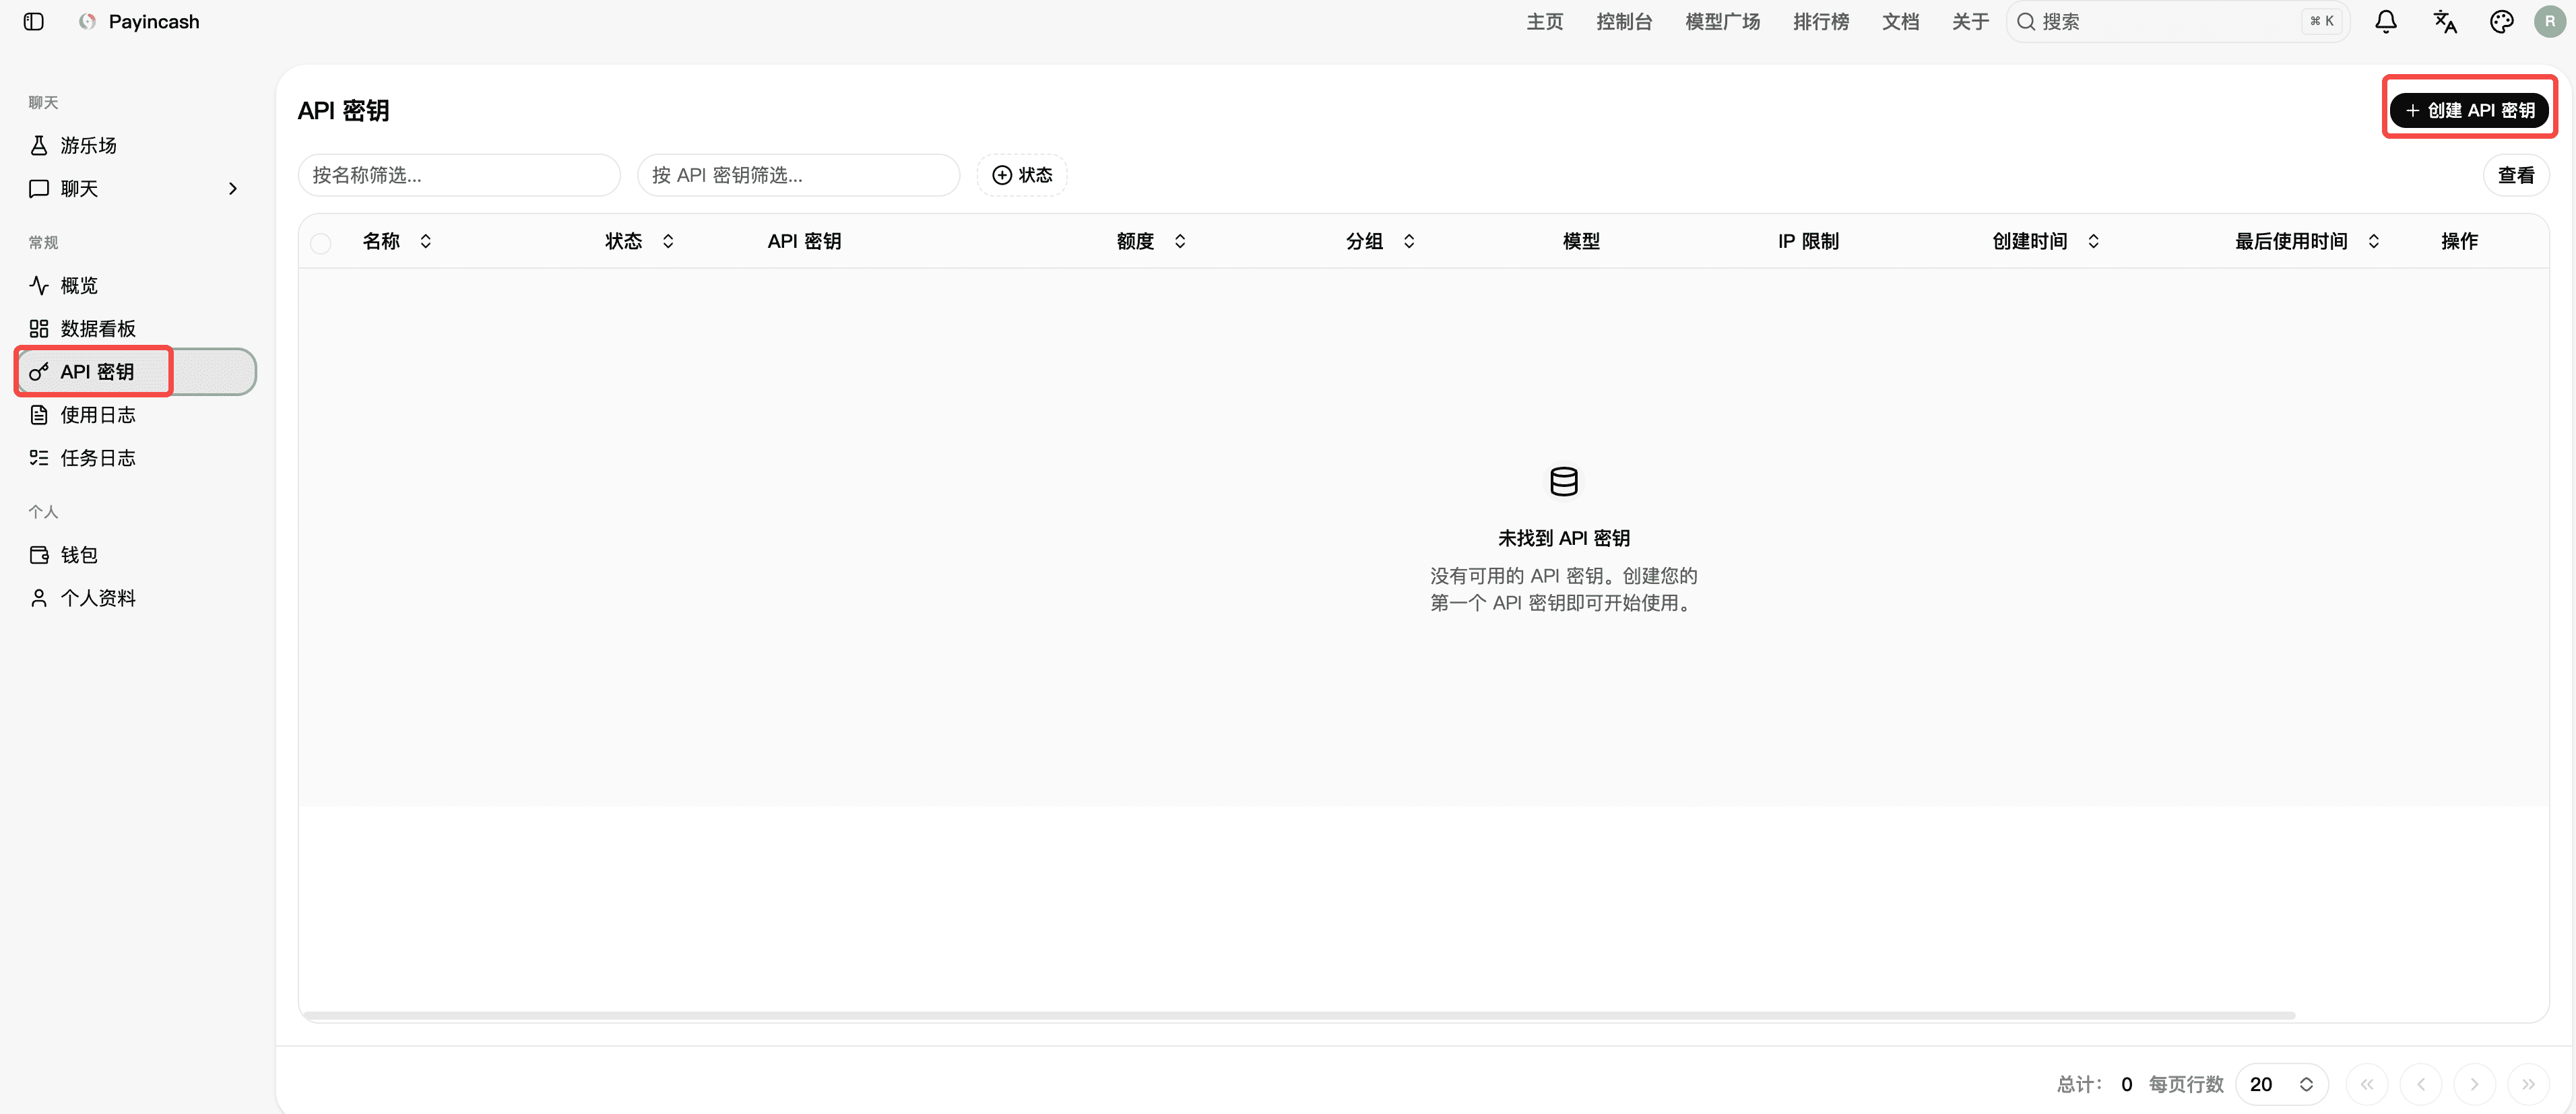The height and width of the screenshot is (1114, 2576).
Task: Open the 排行榜 nav item
Action: pos(1821,21)
